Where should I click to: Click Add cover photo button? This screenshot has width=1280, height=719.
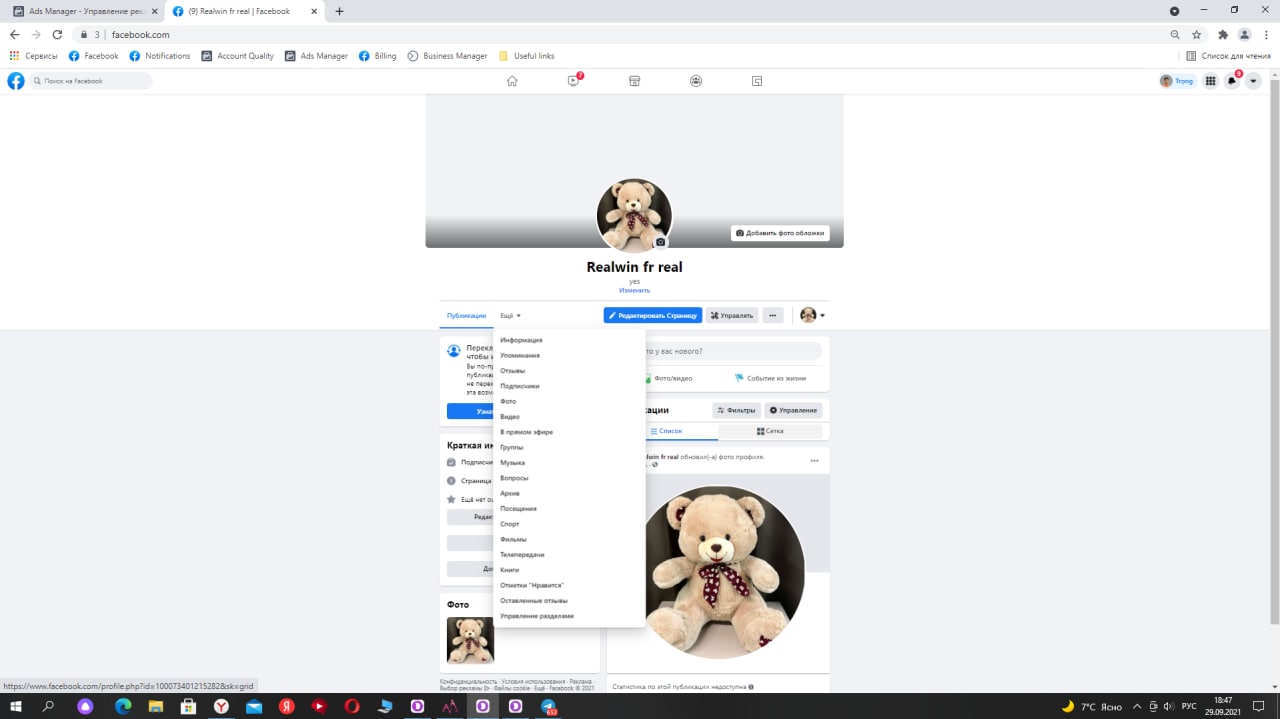[x=780, y=233]
